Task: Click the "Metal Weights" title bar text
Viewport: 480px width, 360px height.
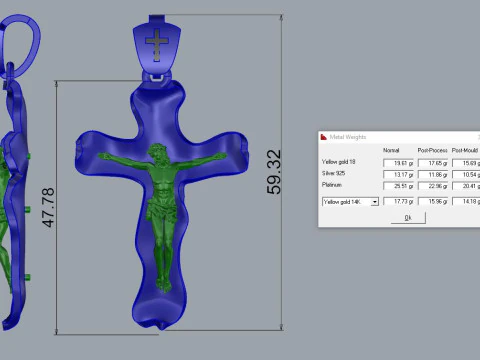Action: click(x=348, y=137)
